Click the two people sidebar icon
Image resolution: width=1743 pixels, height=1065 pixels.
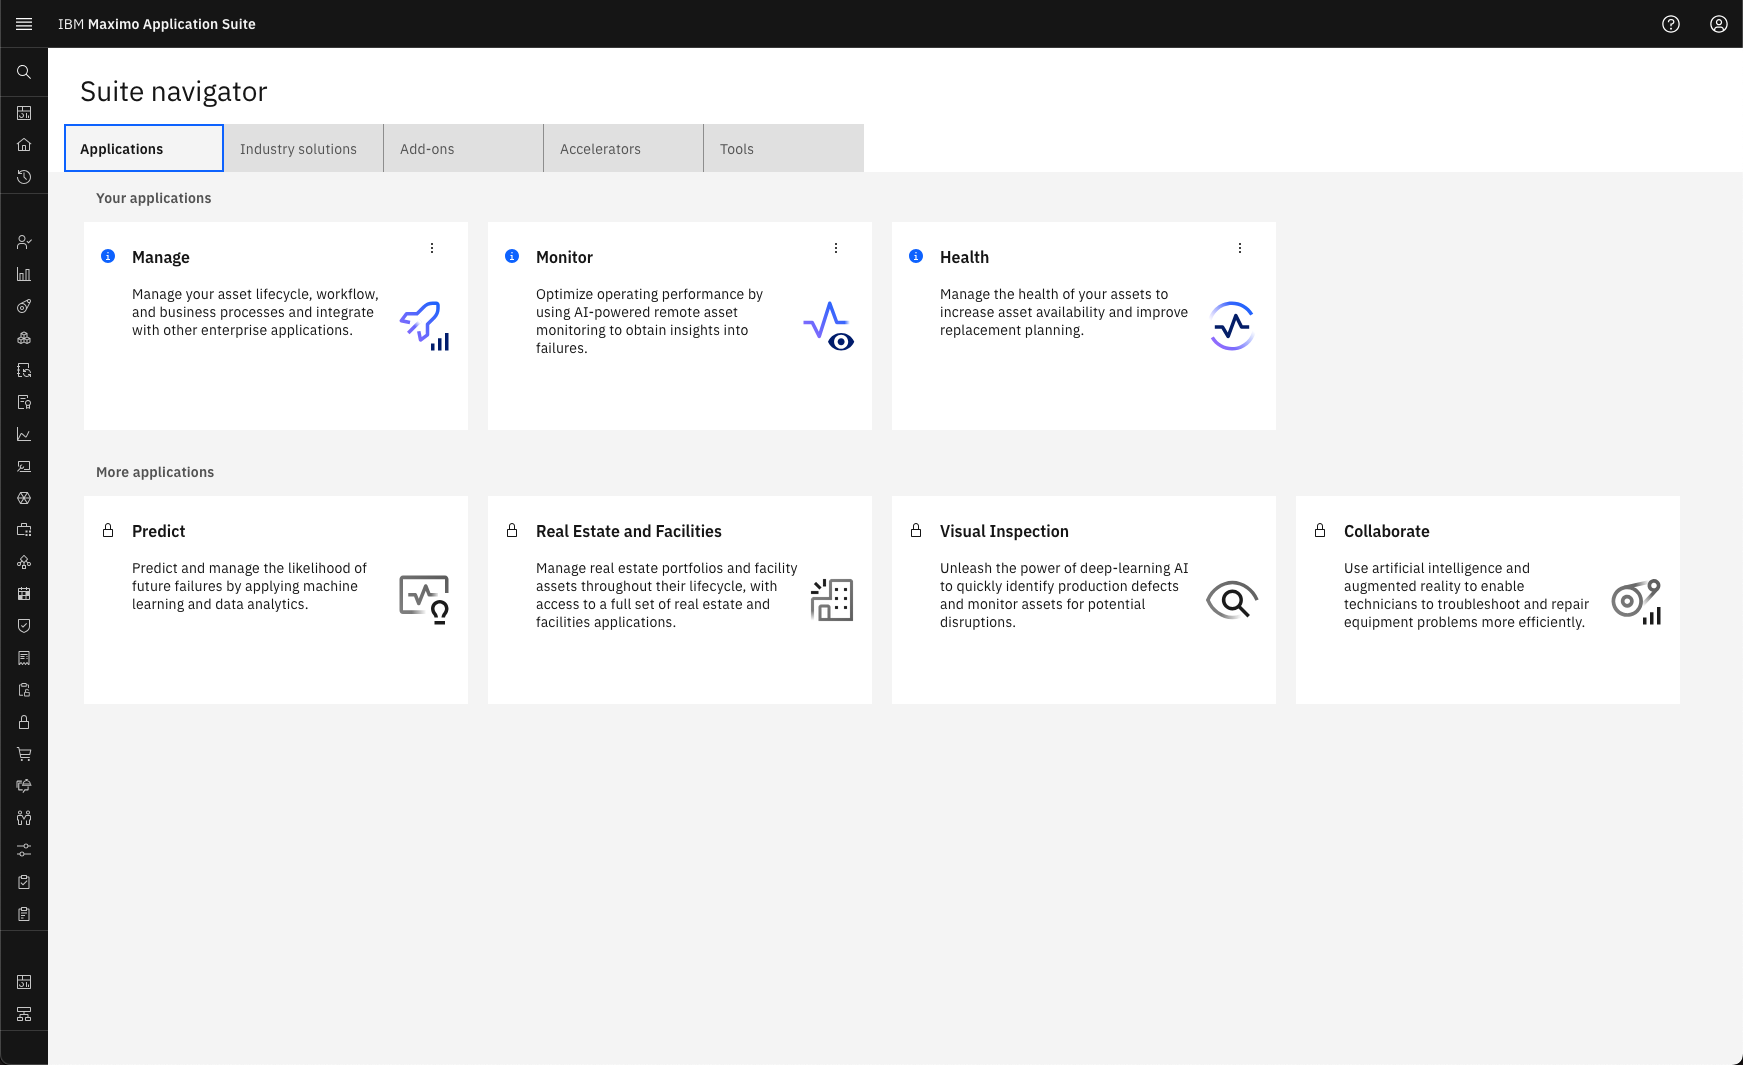tap(24, 818)
